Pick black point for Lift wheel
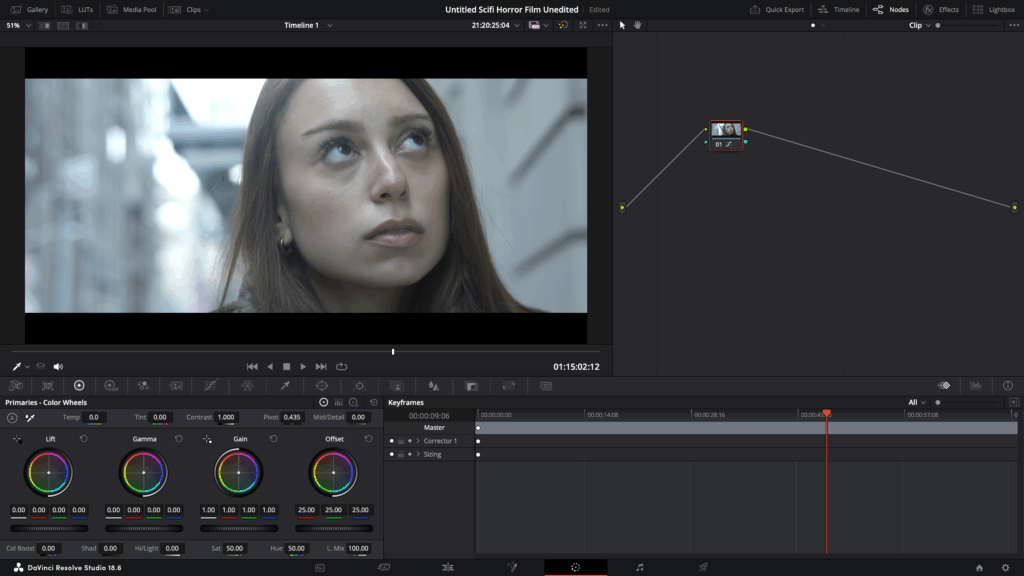This screenshot has height=576, width=1024. [17, 439]
